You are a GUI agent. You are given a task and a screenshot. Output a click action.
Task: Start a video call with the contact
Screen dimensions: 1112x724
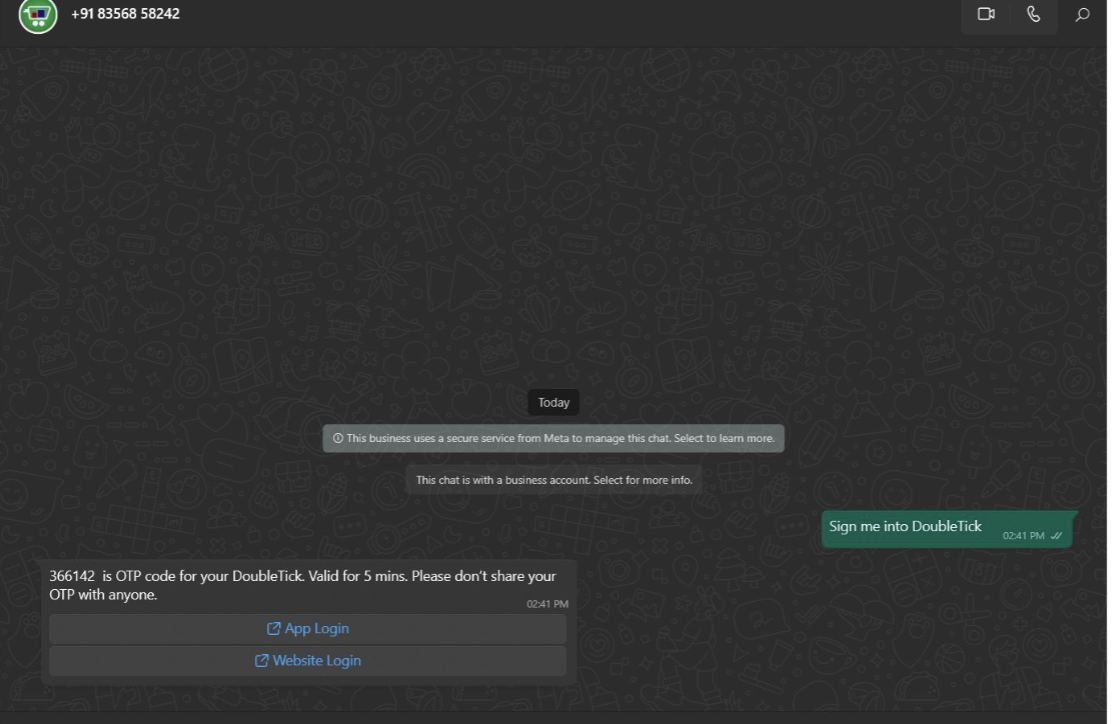(x=985, y=14)
